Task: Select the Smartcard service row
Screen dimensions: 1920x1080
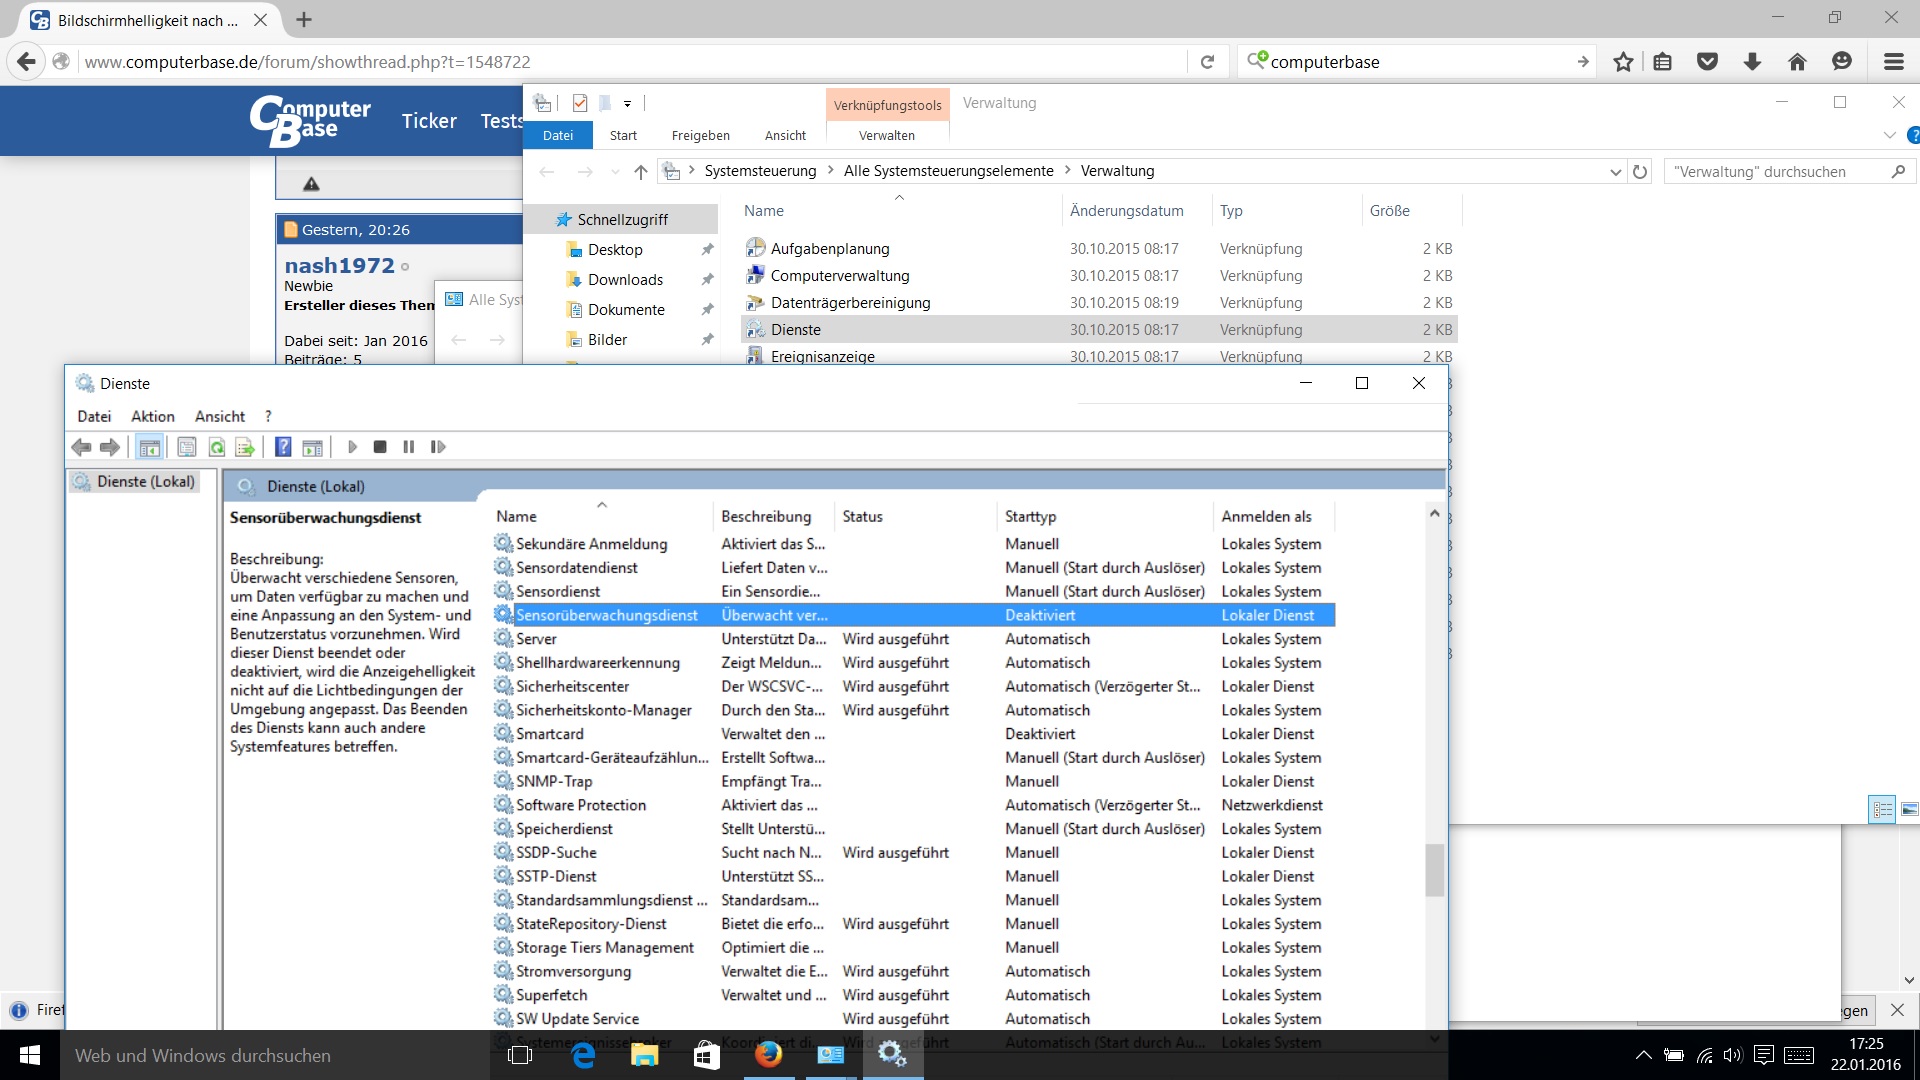Action: tap(550, 733)
